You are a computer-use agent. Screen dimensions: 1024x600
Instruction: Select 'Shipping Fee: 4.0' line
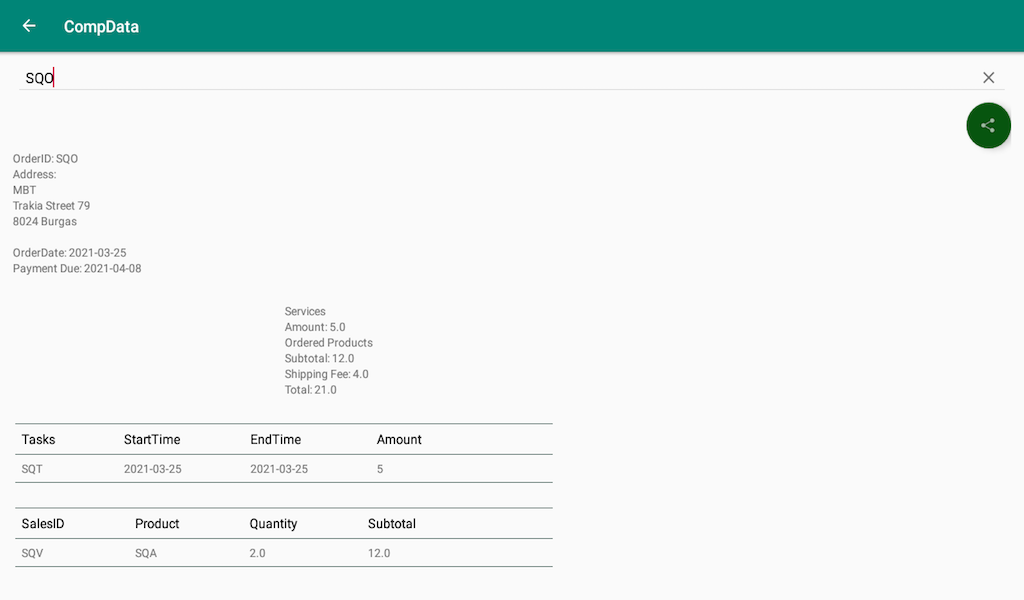(x=327, y=374)
